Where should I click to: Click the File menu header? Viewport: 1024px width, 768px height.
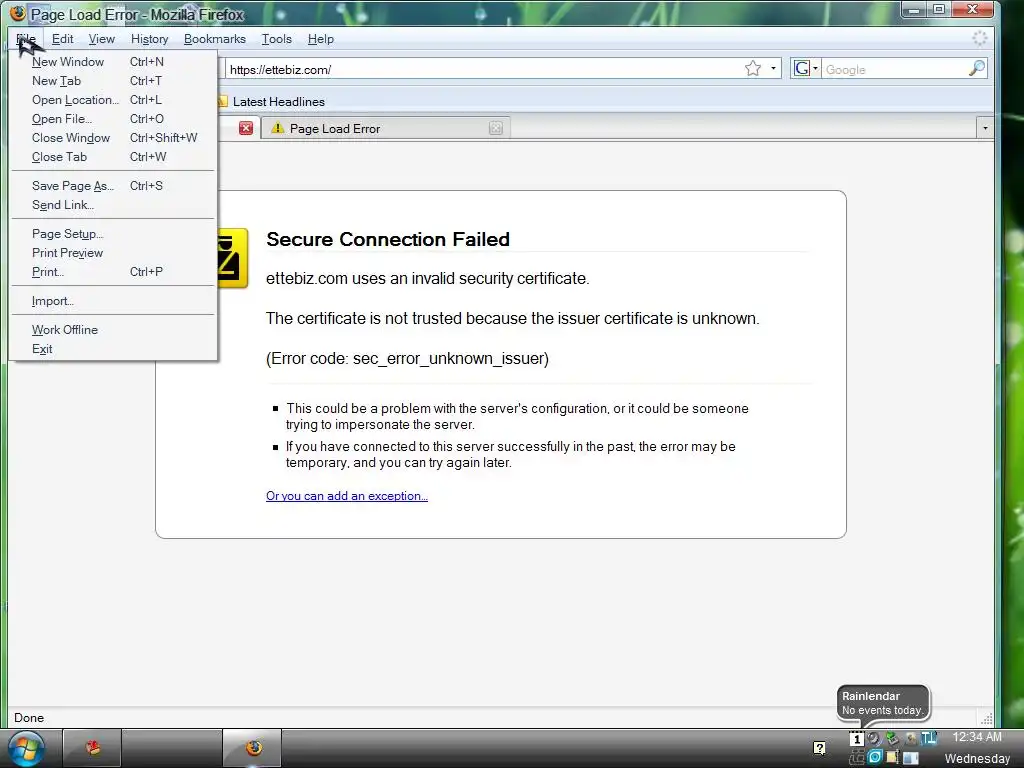[x=26, y=39]
